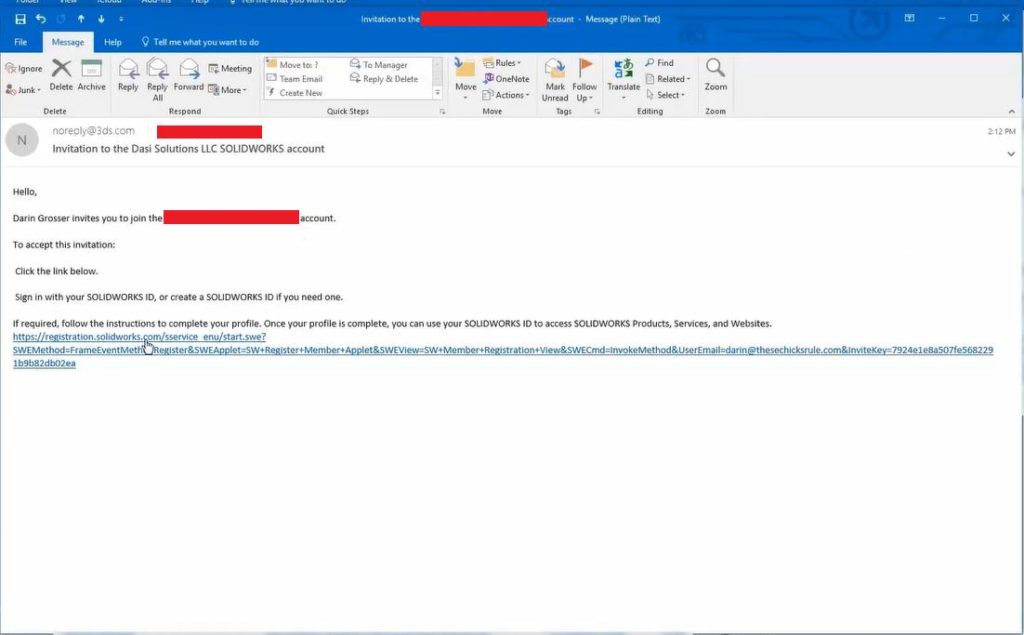Select Team Email quick step

point(295,78)
